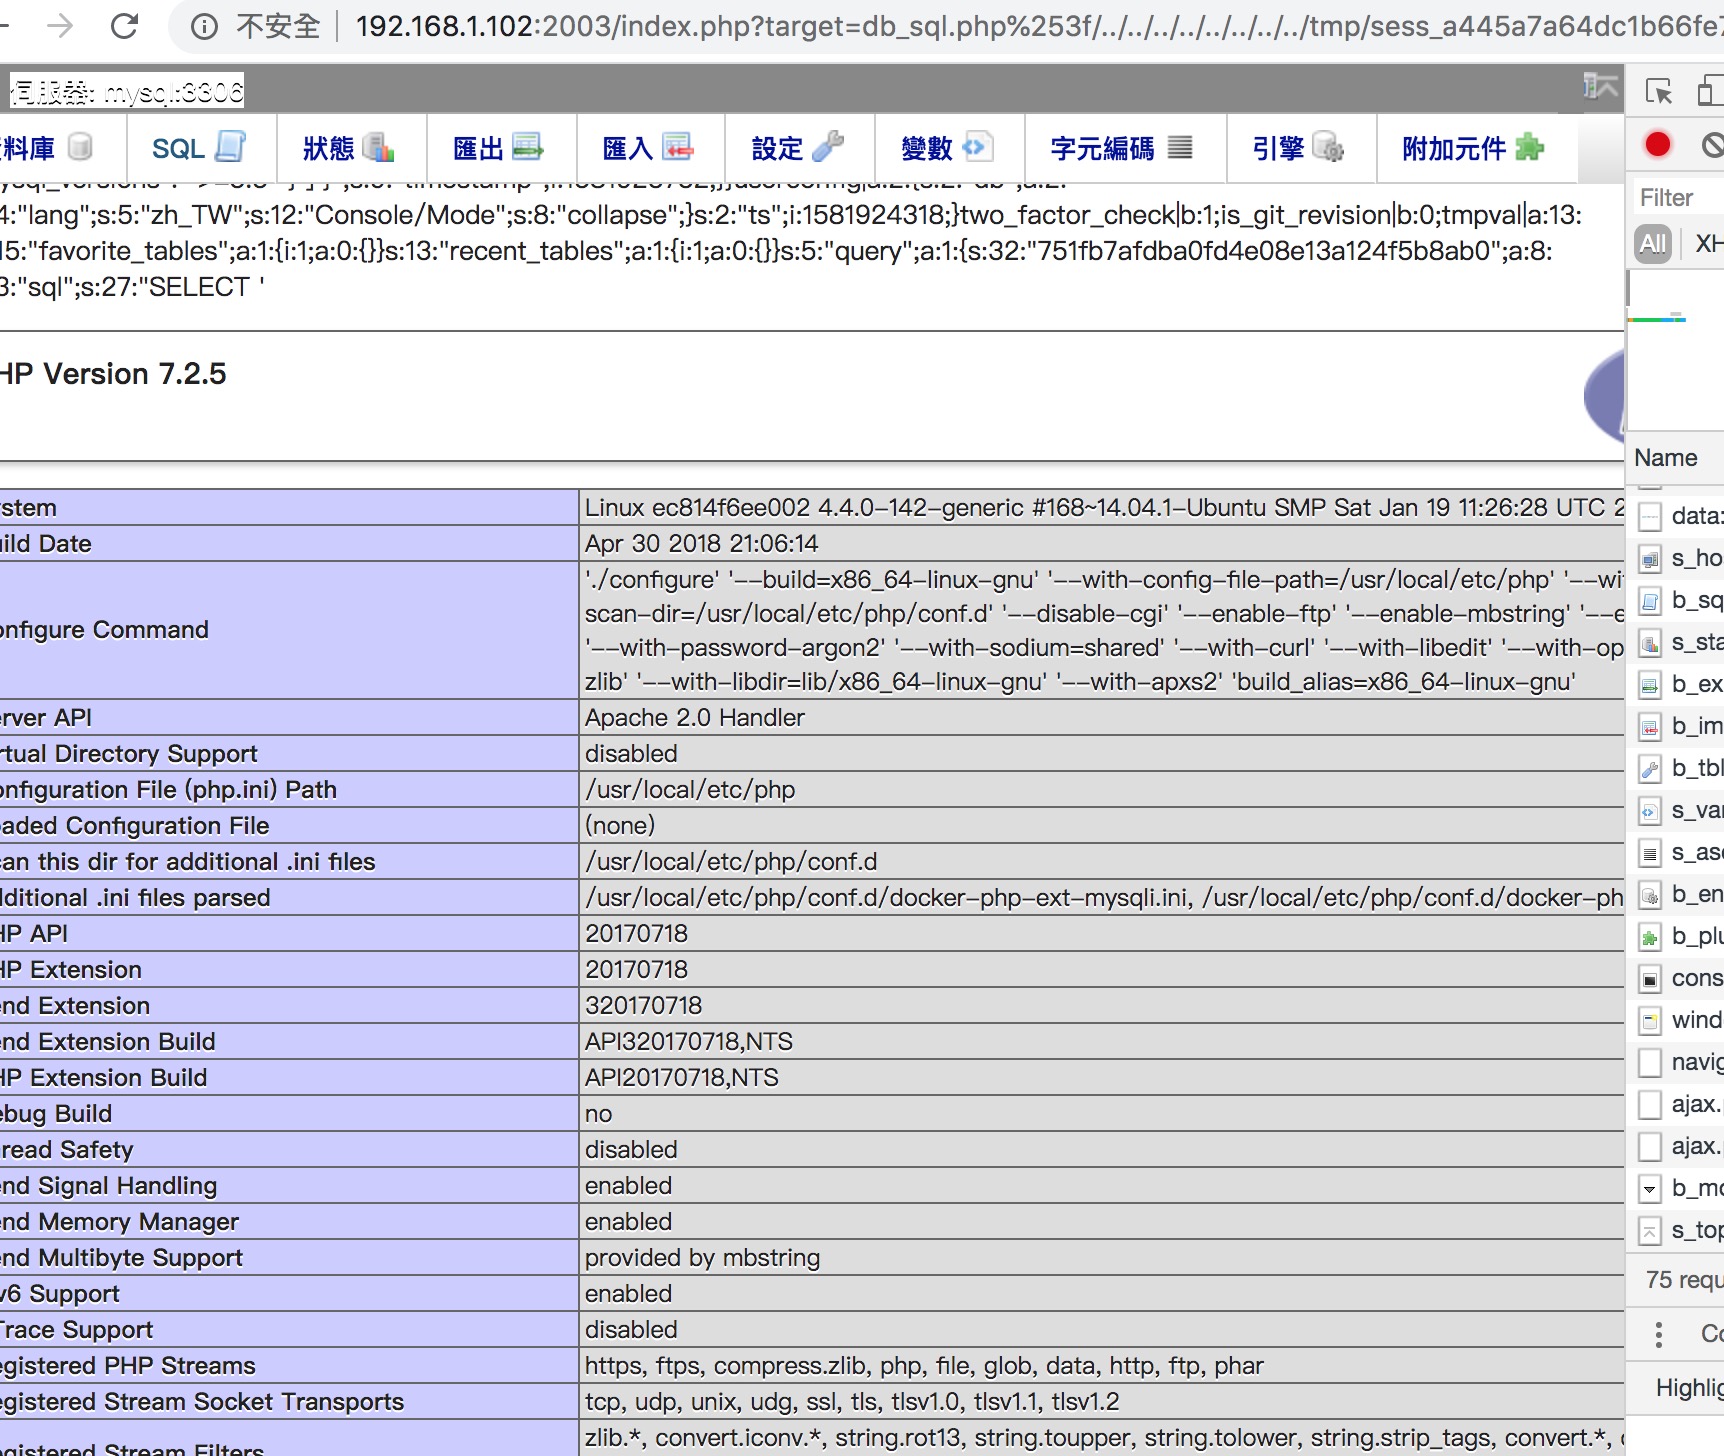Select the s_sta request row
The height and width of the screenshot is (1456, 1724).
click(1678, 642)
